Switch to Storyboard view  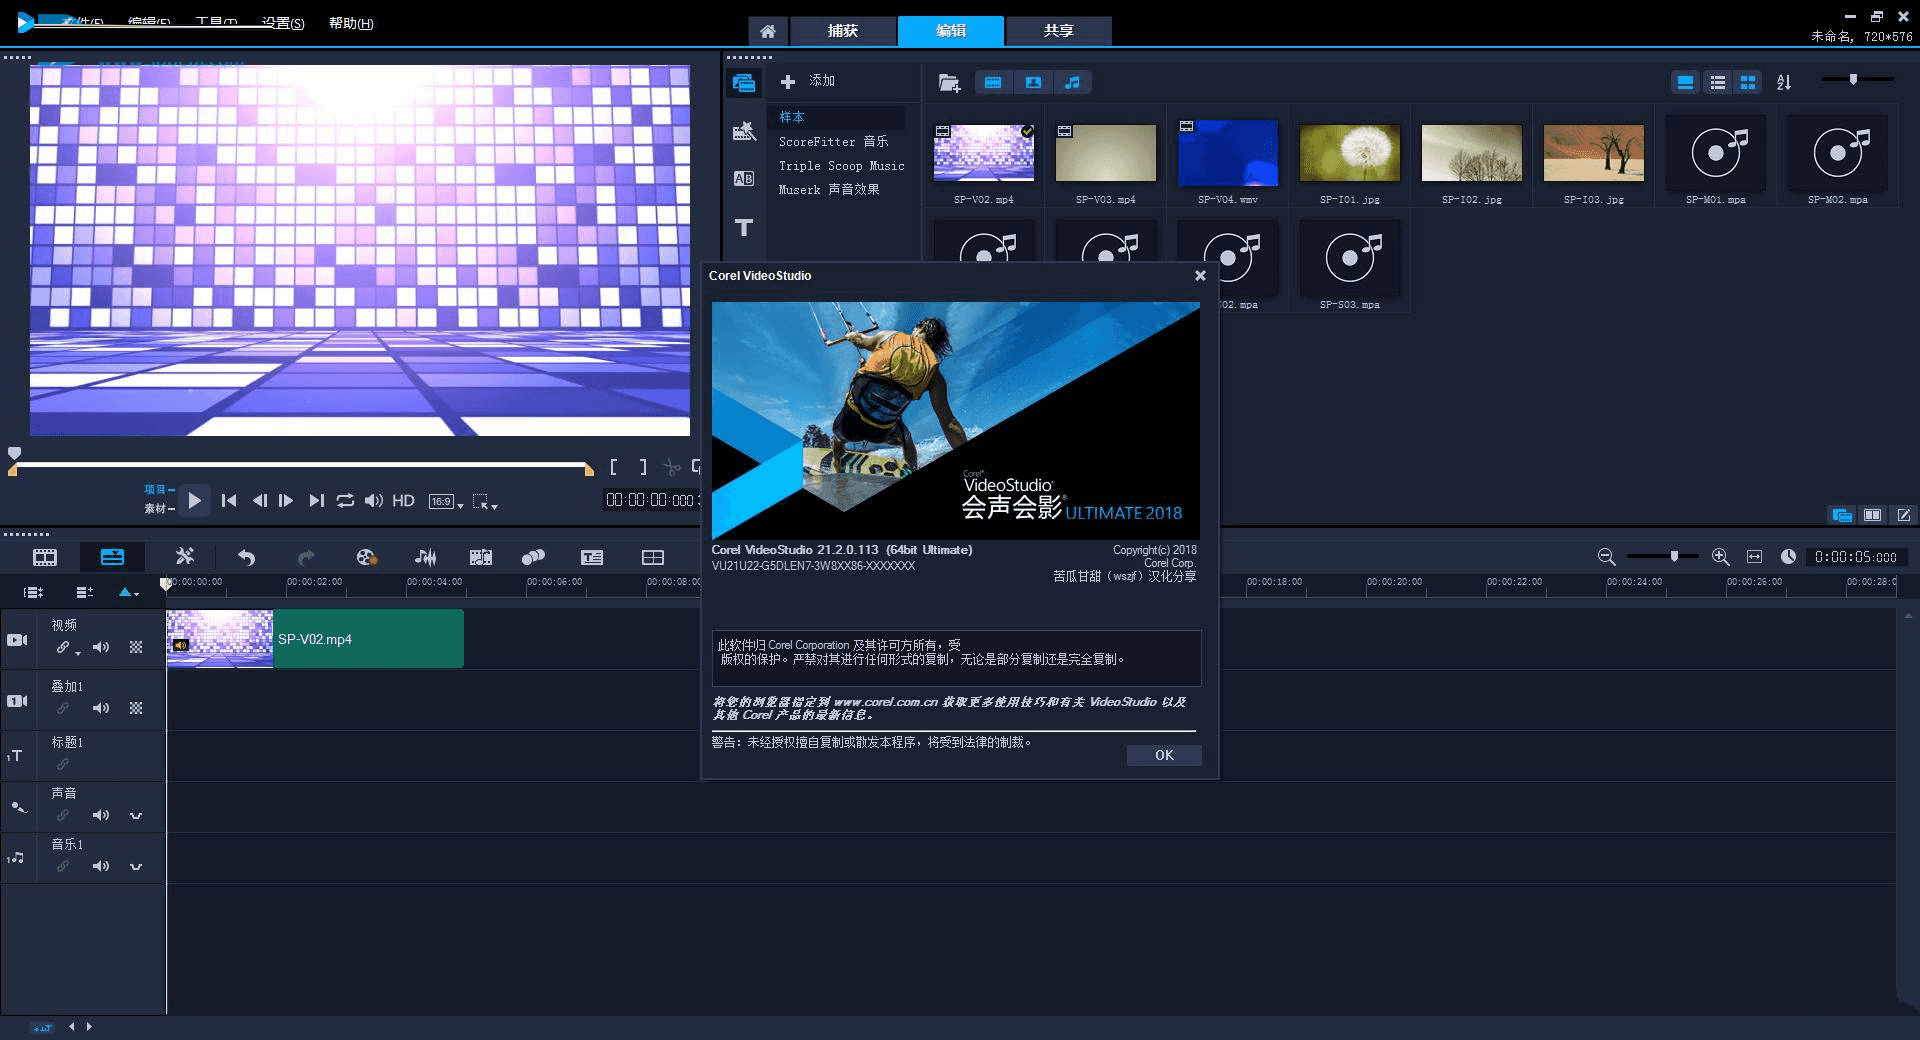(45, 557)
